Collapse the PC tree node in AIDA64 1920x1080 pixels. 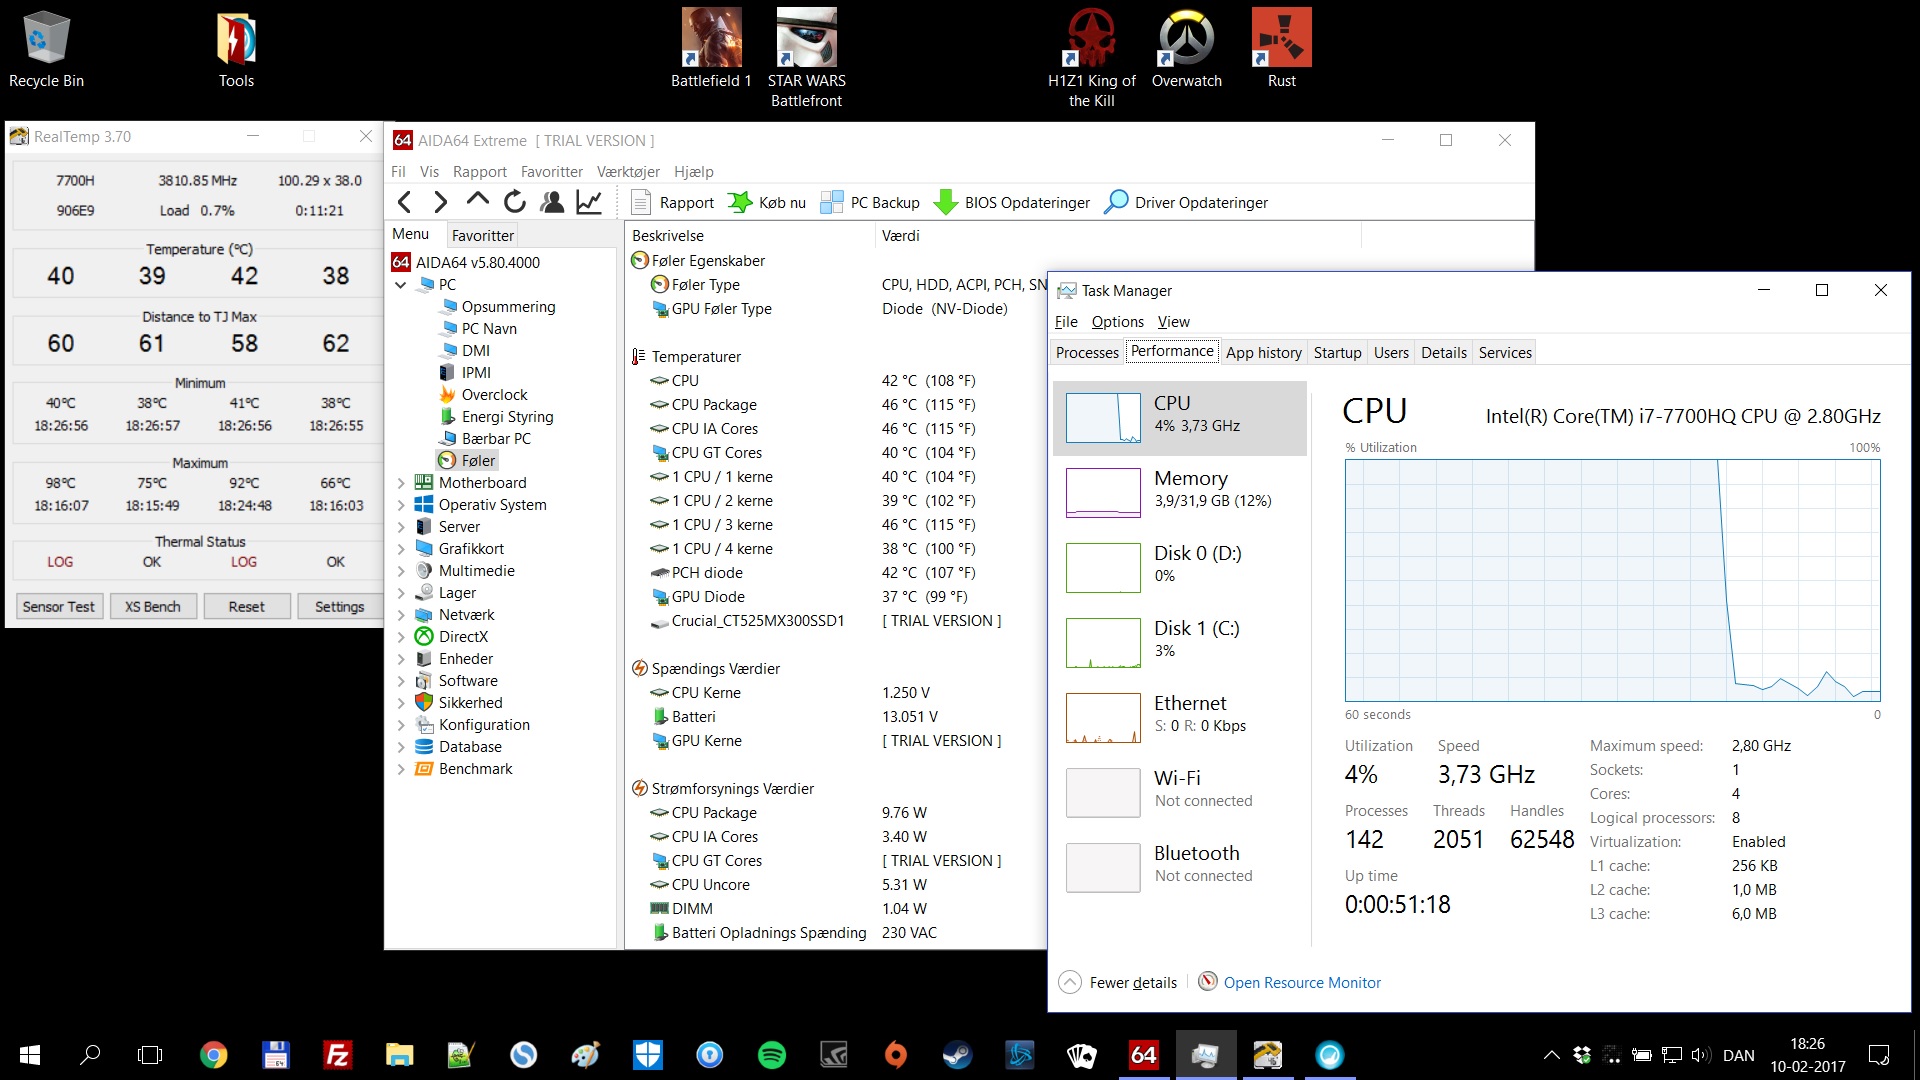[x=401, y=285]
